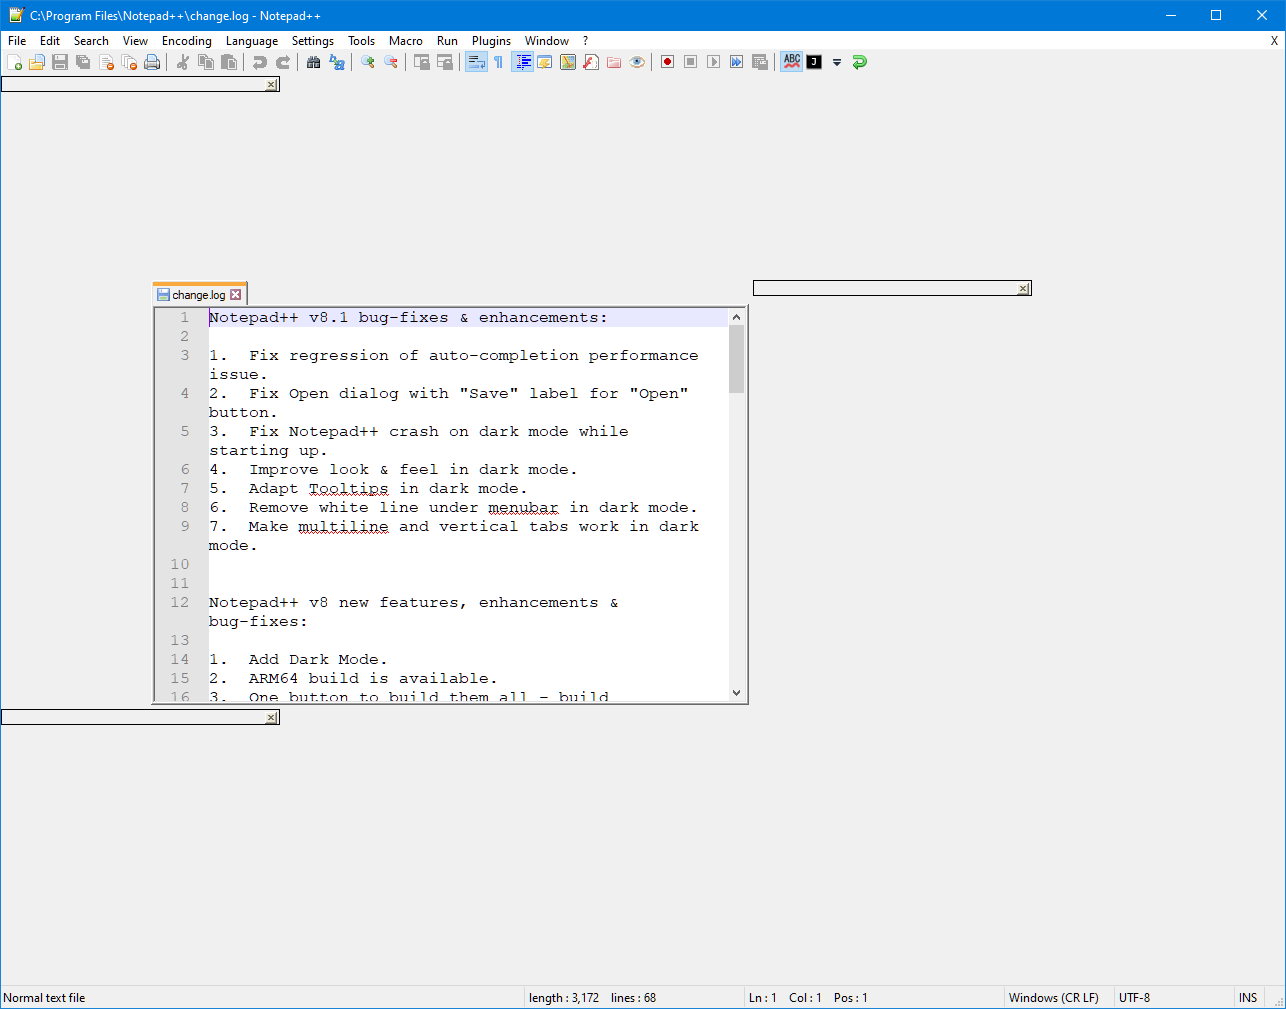Open the Macro menu
This screenshot has width=1286, height=1009.
(406, 41)
